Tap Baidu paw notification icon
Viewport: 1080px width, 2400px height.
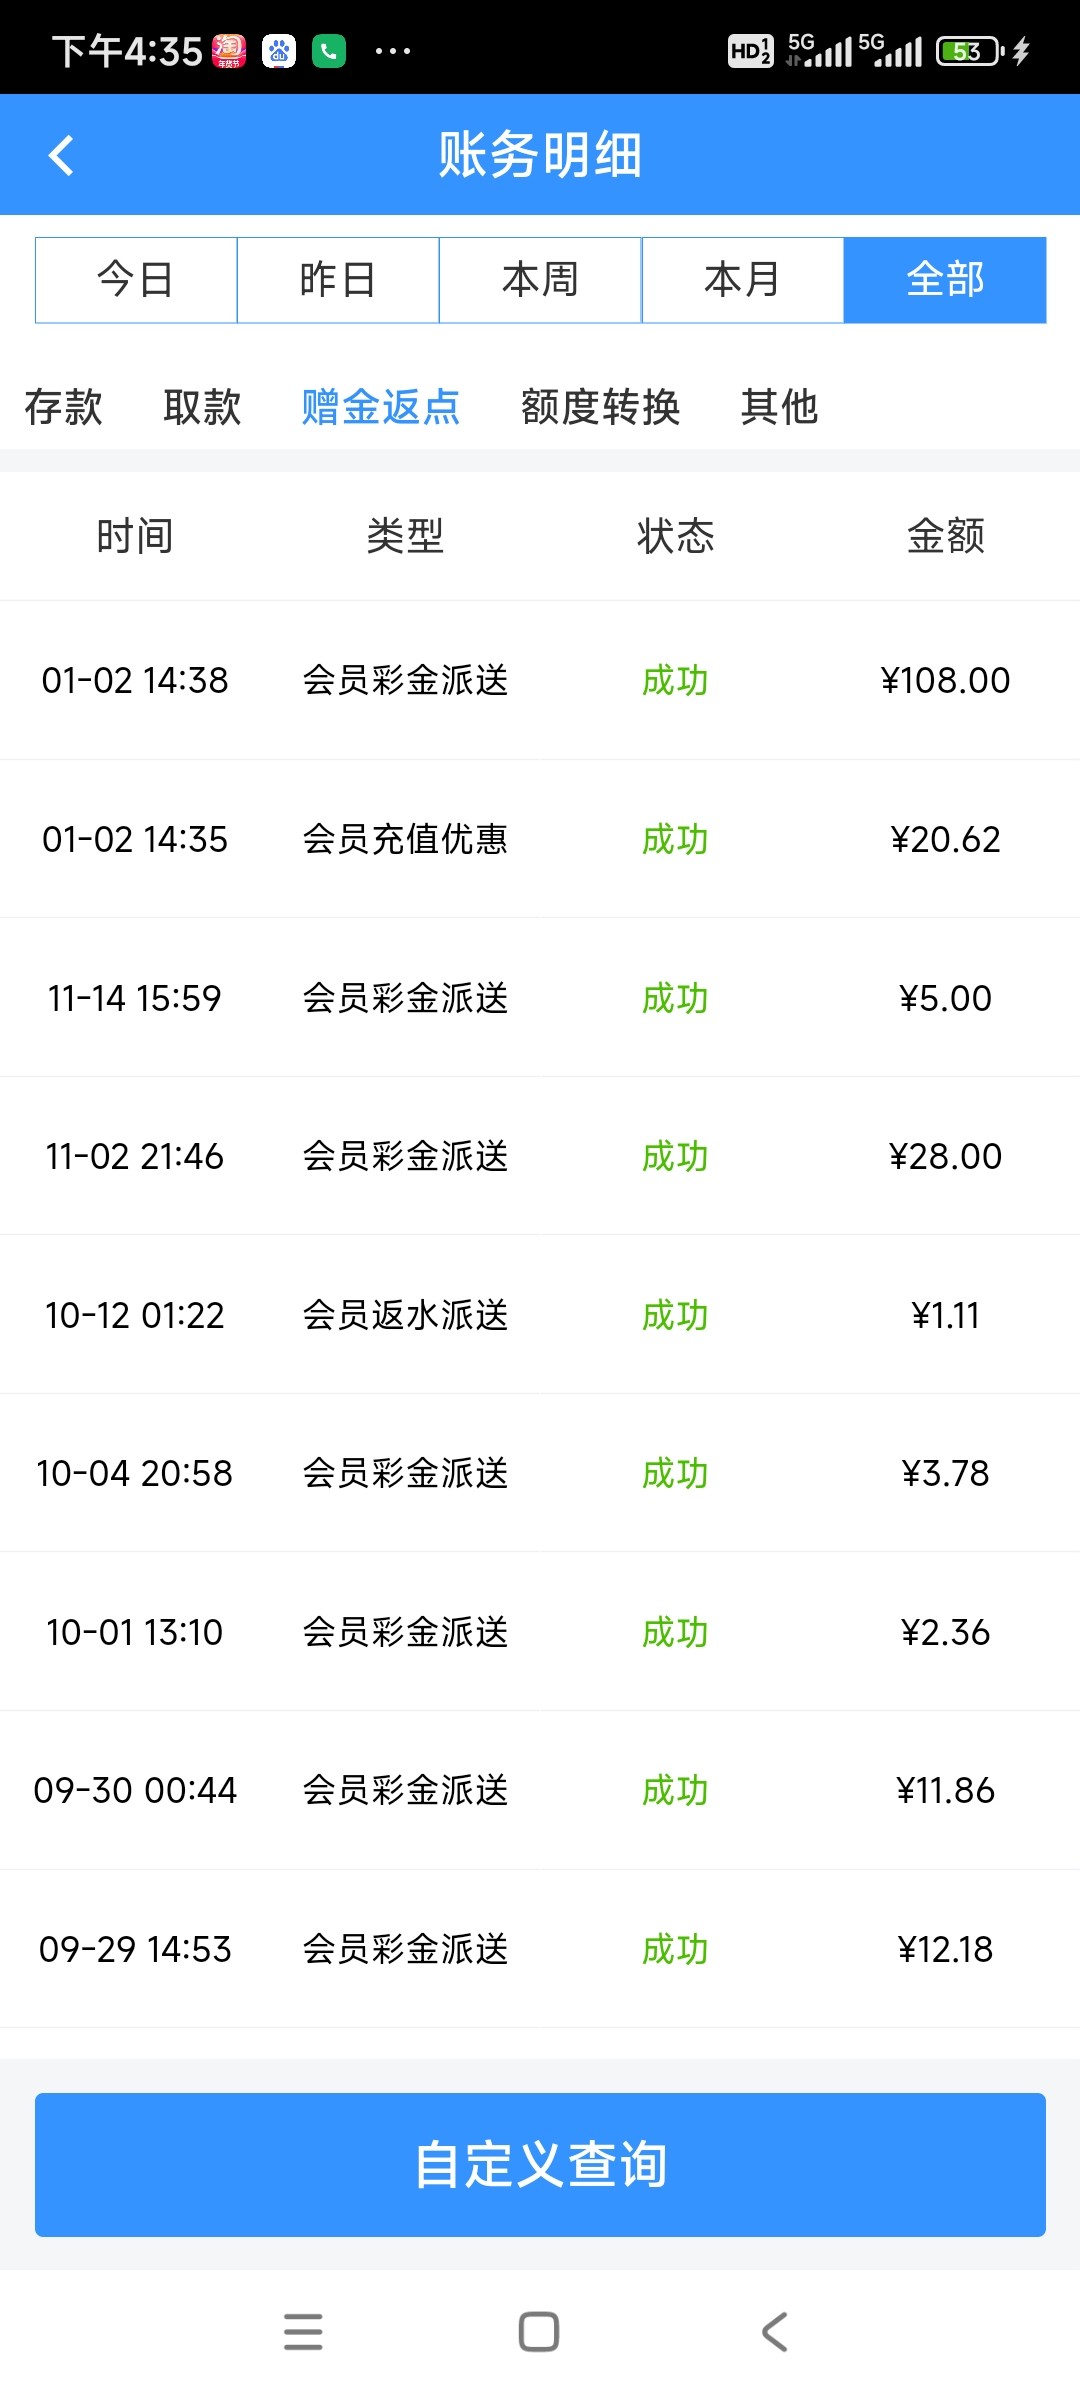tap(279, 51)
